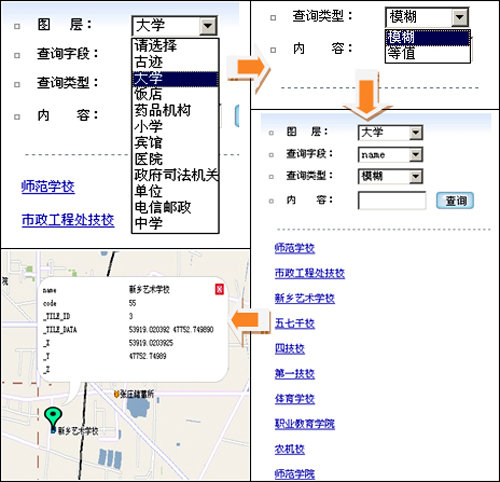Image resolution: width=500 pixels, height=482 pixels.
Task: Open the 体育学校 result link
Action: pos(295,399)
